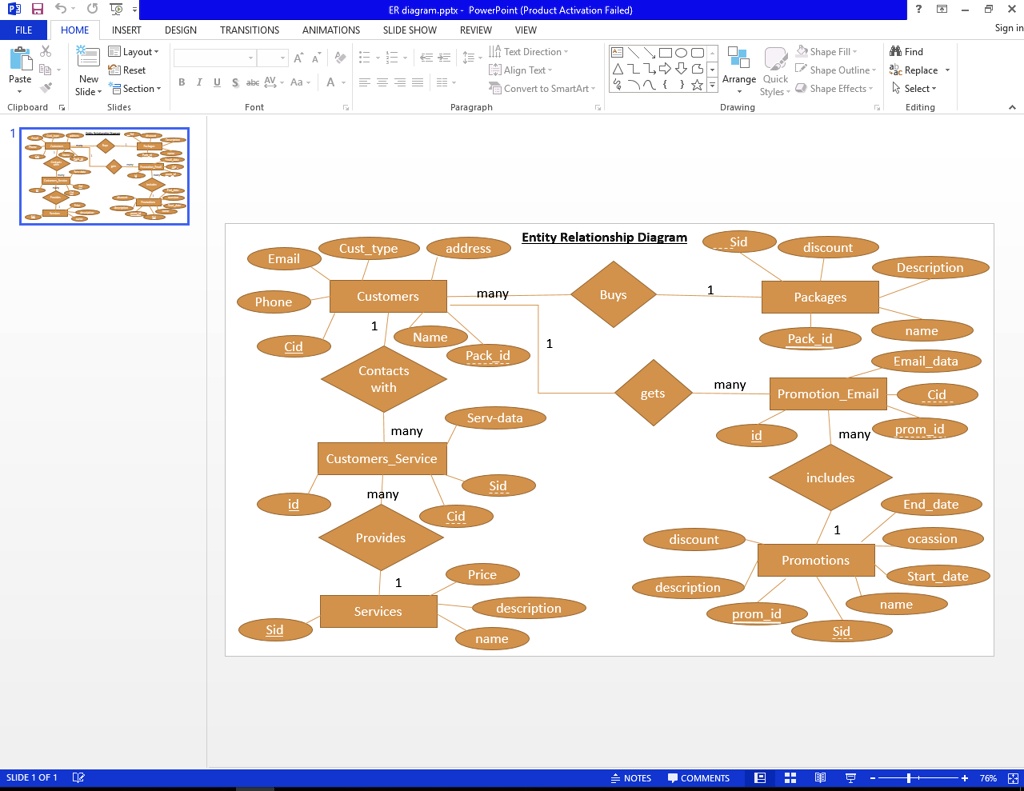Screen dimensions: 1024x791
Task: Toggle Center alignment
Action: pyautogui.click(x=382, y=82)
